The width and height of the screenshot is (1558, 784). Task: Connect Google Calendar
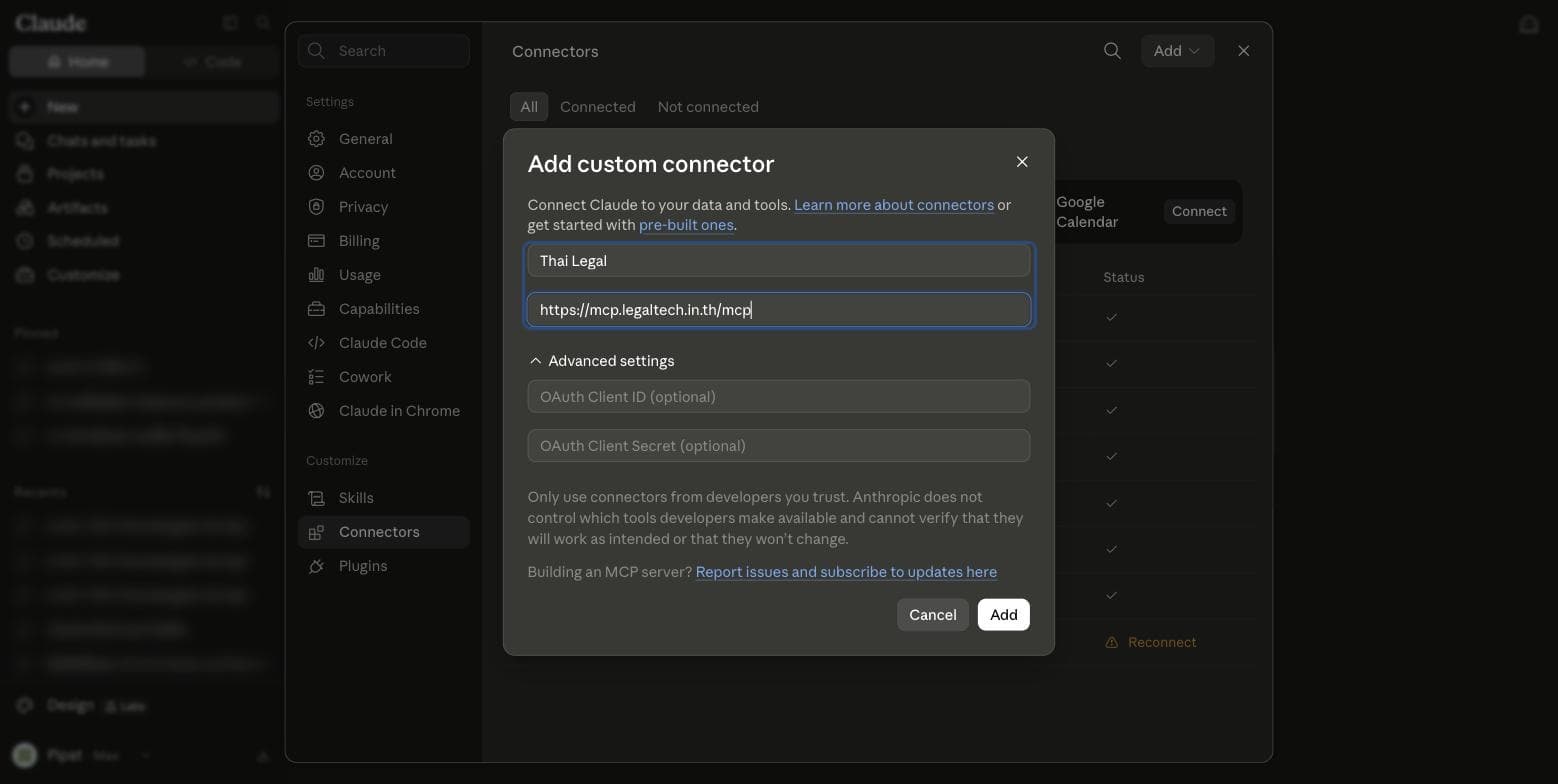(x=1199, y=212)
